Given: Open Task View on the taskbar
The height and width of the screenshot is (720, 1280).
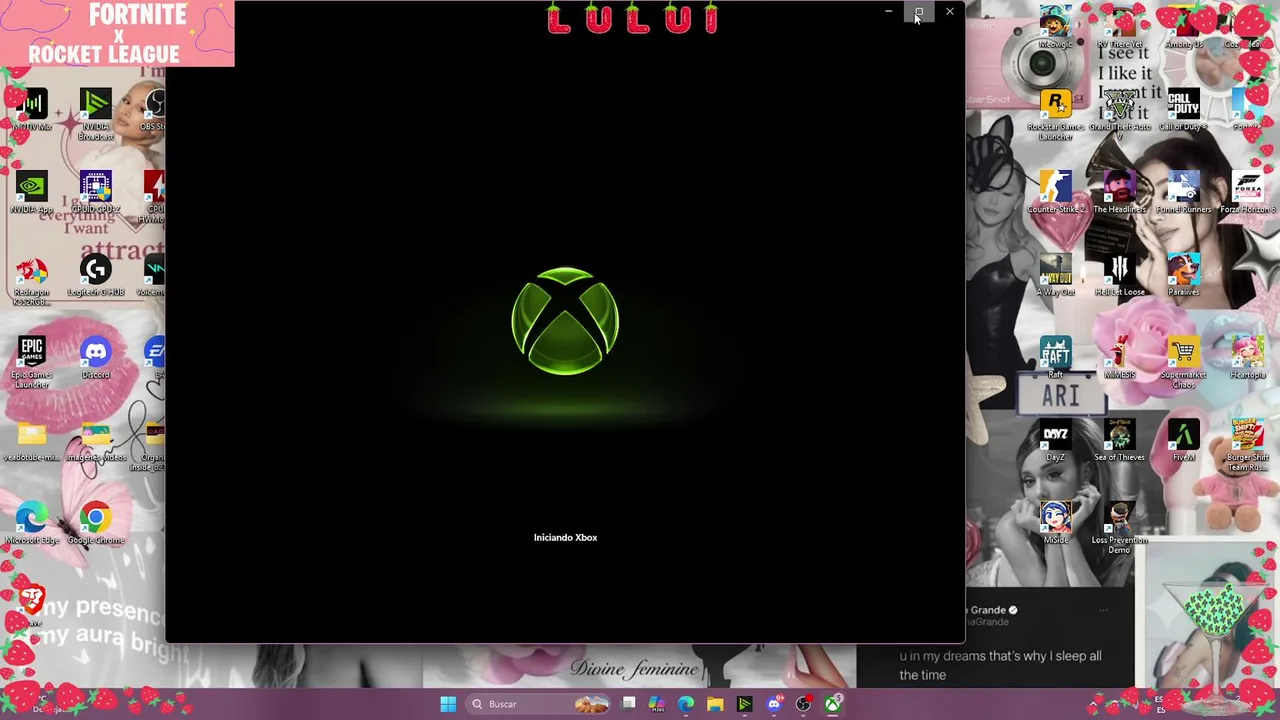Looking at the screenshot, I should tap(628, 704).
